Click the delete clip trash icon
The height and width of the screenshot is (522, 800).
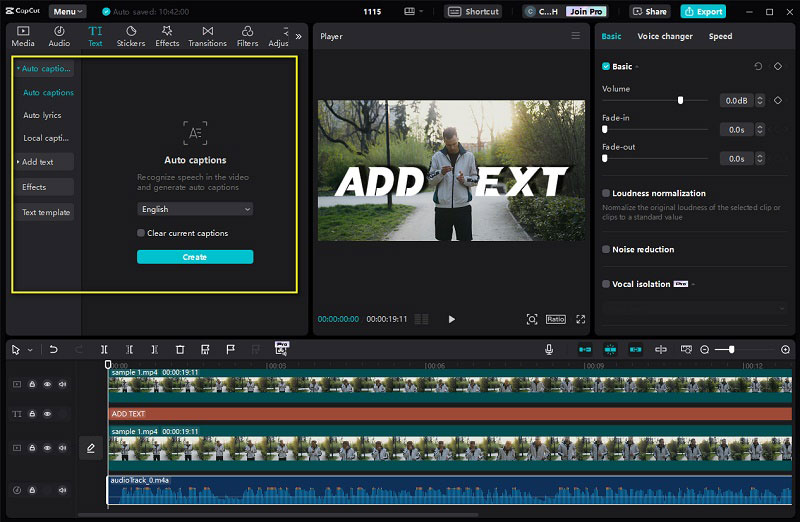tap(180, 350)
